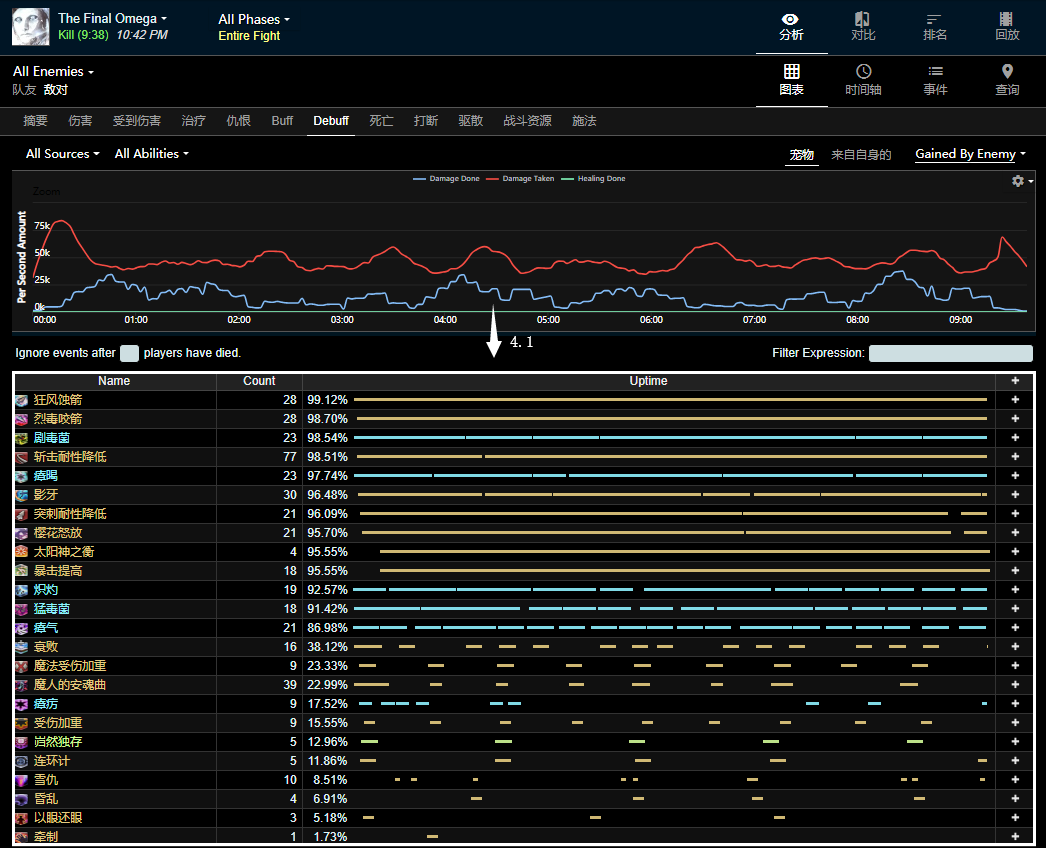Expand The Final Omega boss dropdown
1046x848 pixels.
(x=112, y=18)
